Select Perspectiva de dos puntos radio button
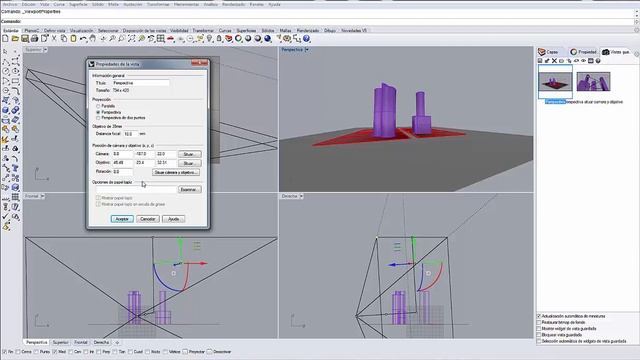Screen dimensions: 640x360 coord(98,118)
